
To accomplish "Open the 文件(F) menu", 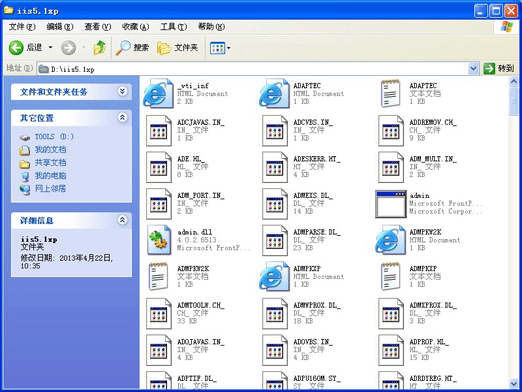I will (22, 27).
